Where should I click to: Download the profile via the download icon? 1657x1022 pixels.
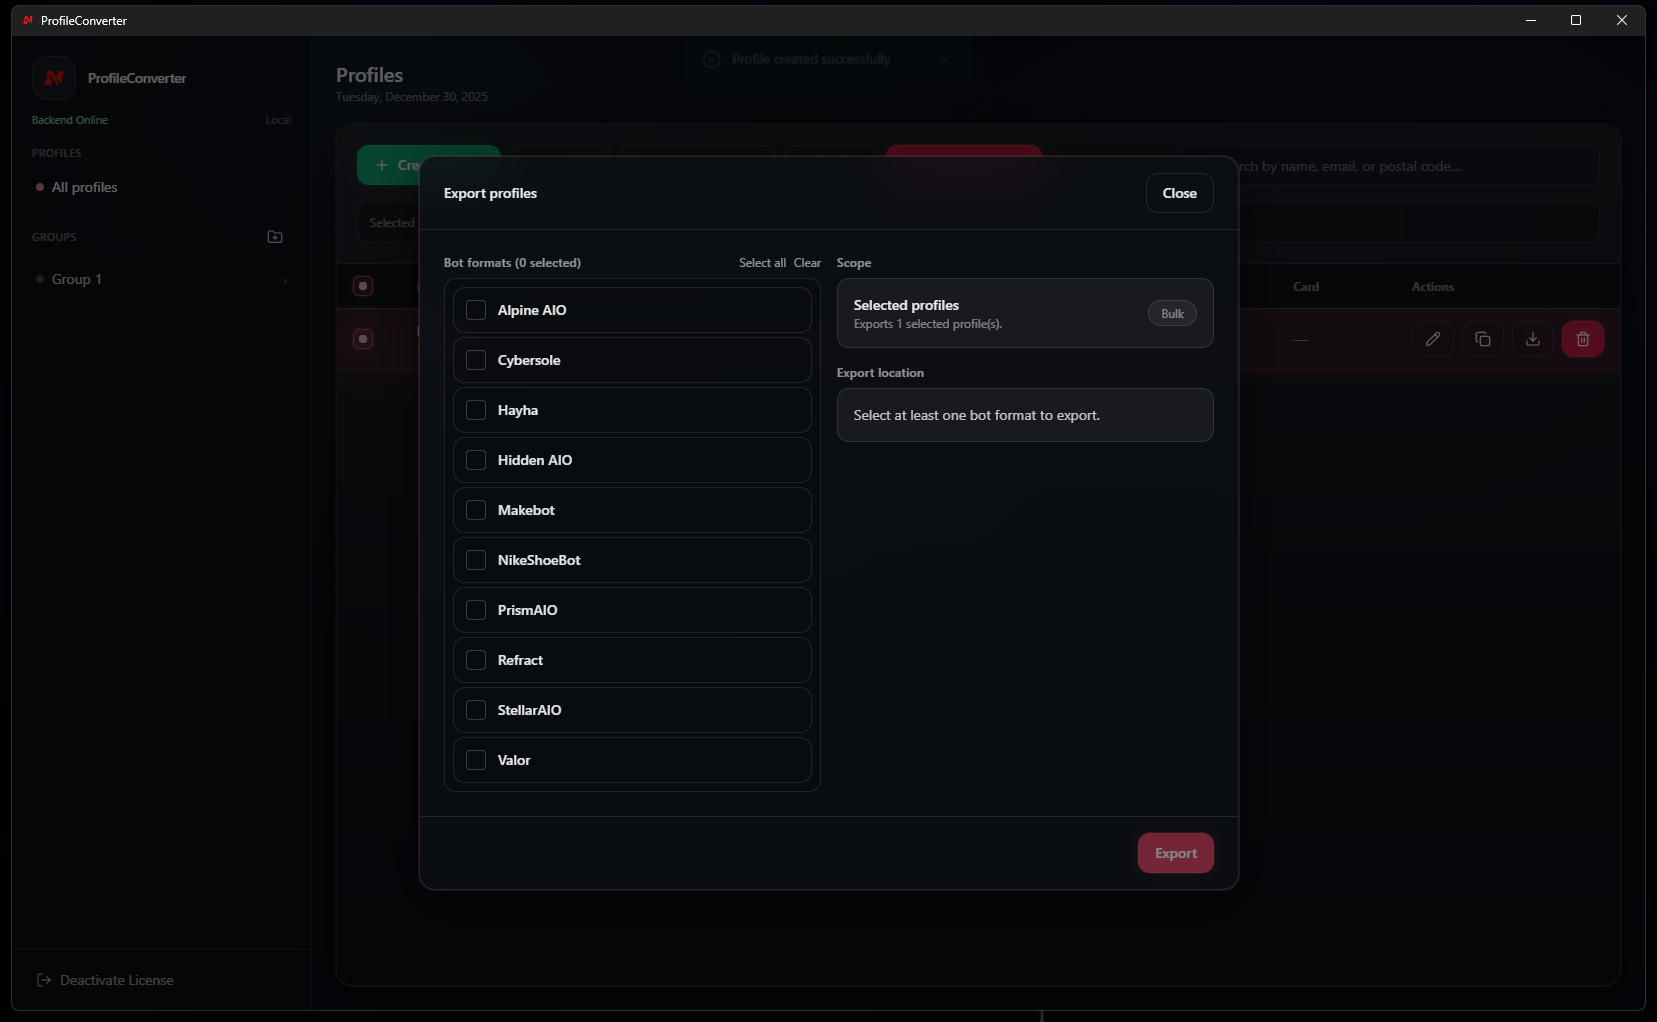point(1532,339)
